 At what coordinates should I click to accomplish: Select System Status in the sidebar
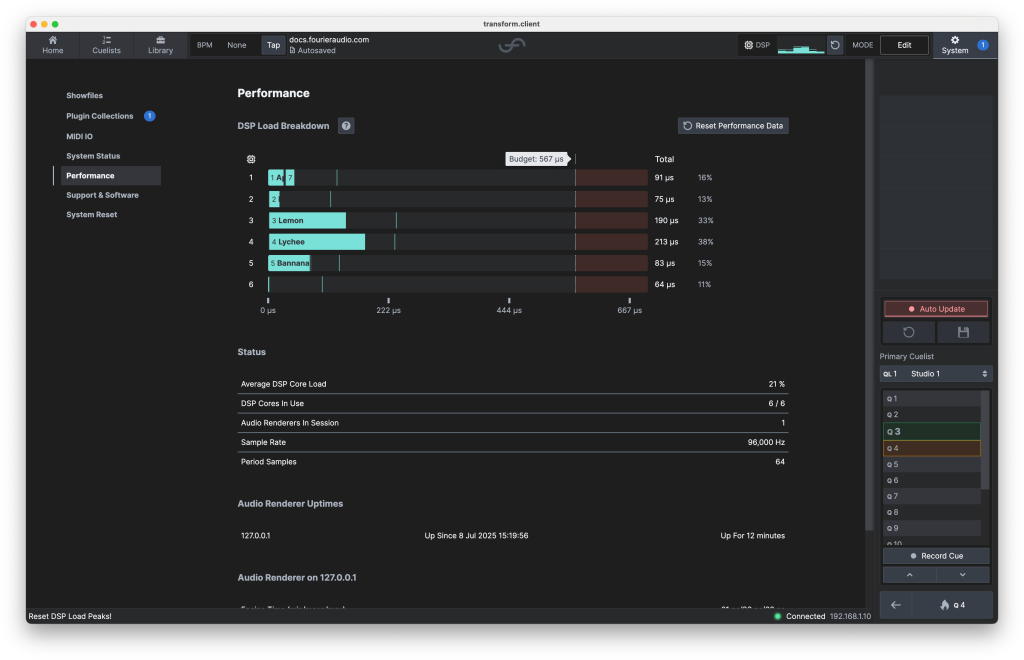coord(93,156)
